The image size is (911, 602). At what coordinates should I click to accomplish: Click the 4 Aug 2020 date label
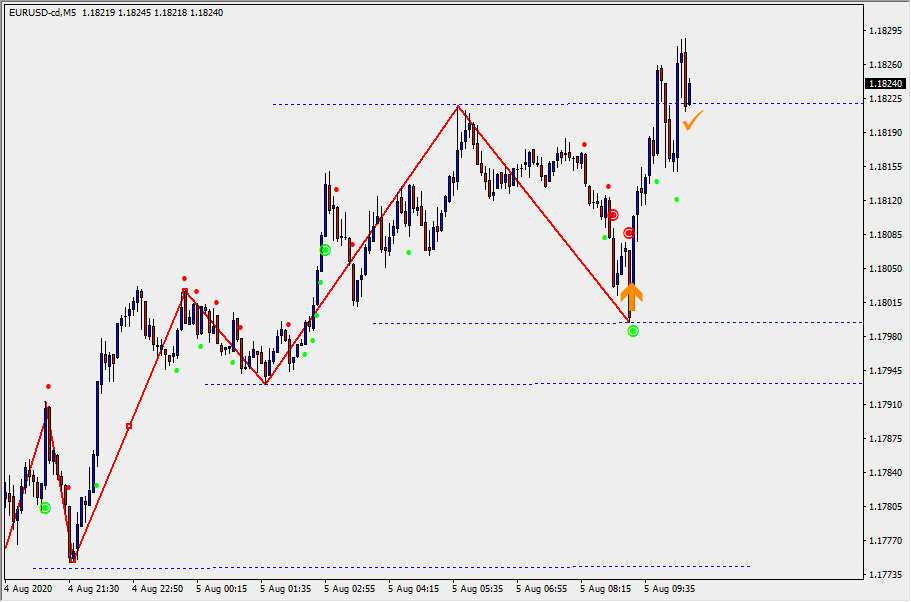pyautogui.click(x=28, y=589)
